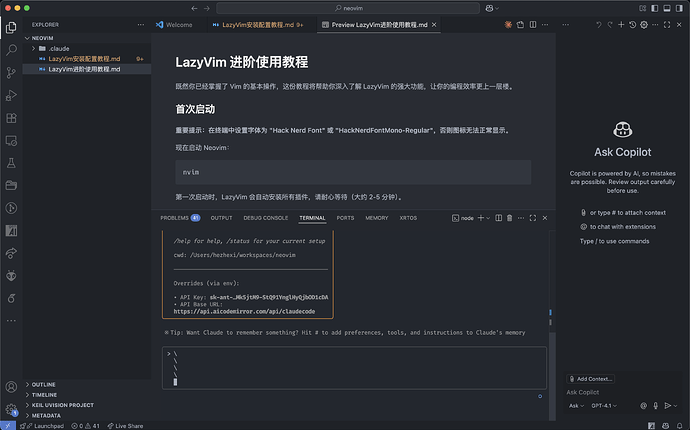Screen dimensions: 690x430
Task: Open Copilot chat settings gear
Action: click(x=644, y=25)
